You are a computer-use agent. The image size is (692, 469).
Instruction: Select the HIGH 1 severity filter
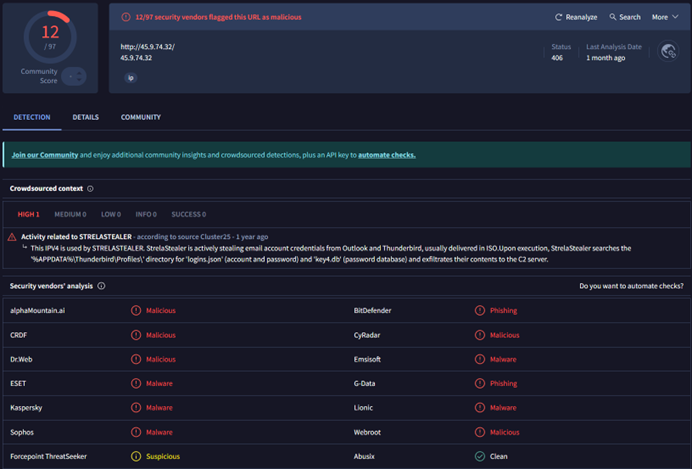[28, 214]
